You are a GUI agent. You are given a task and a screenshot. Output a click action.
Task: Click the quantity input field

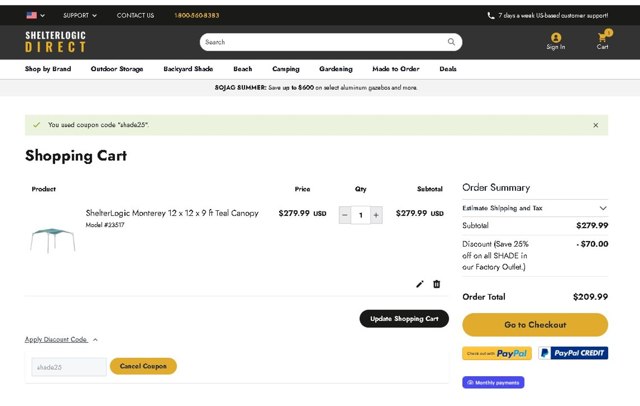(360, 215)
